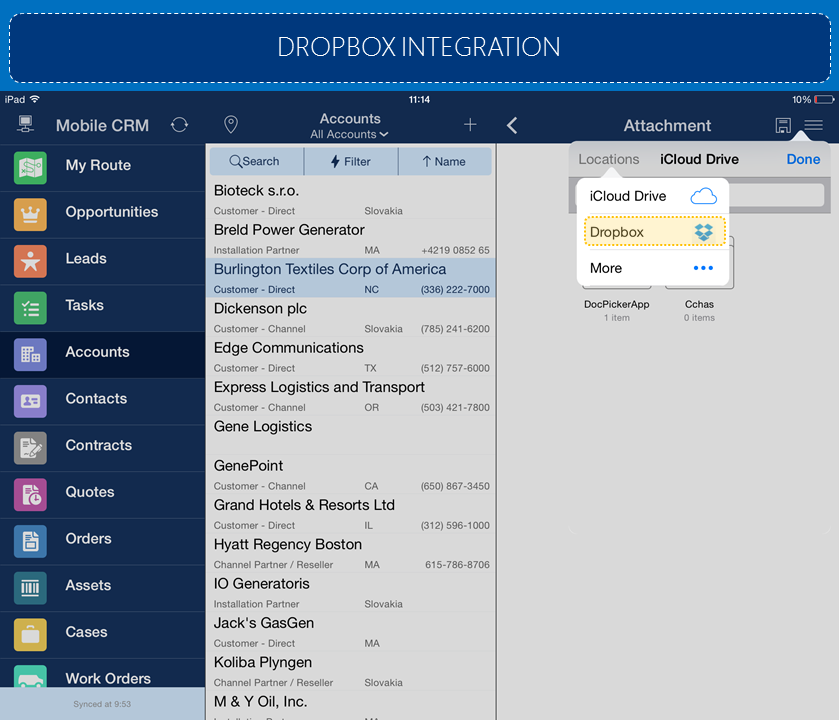The width and height of the screenshot is (839, 720).
Task: Select Opportunities in the sidebar
Action: tap(111, 212)
